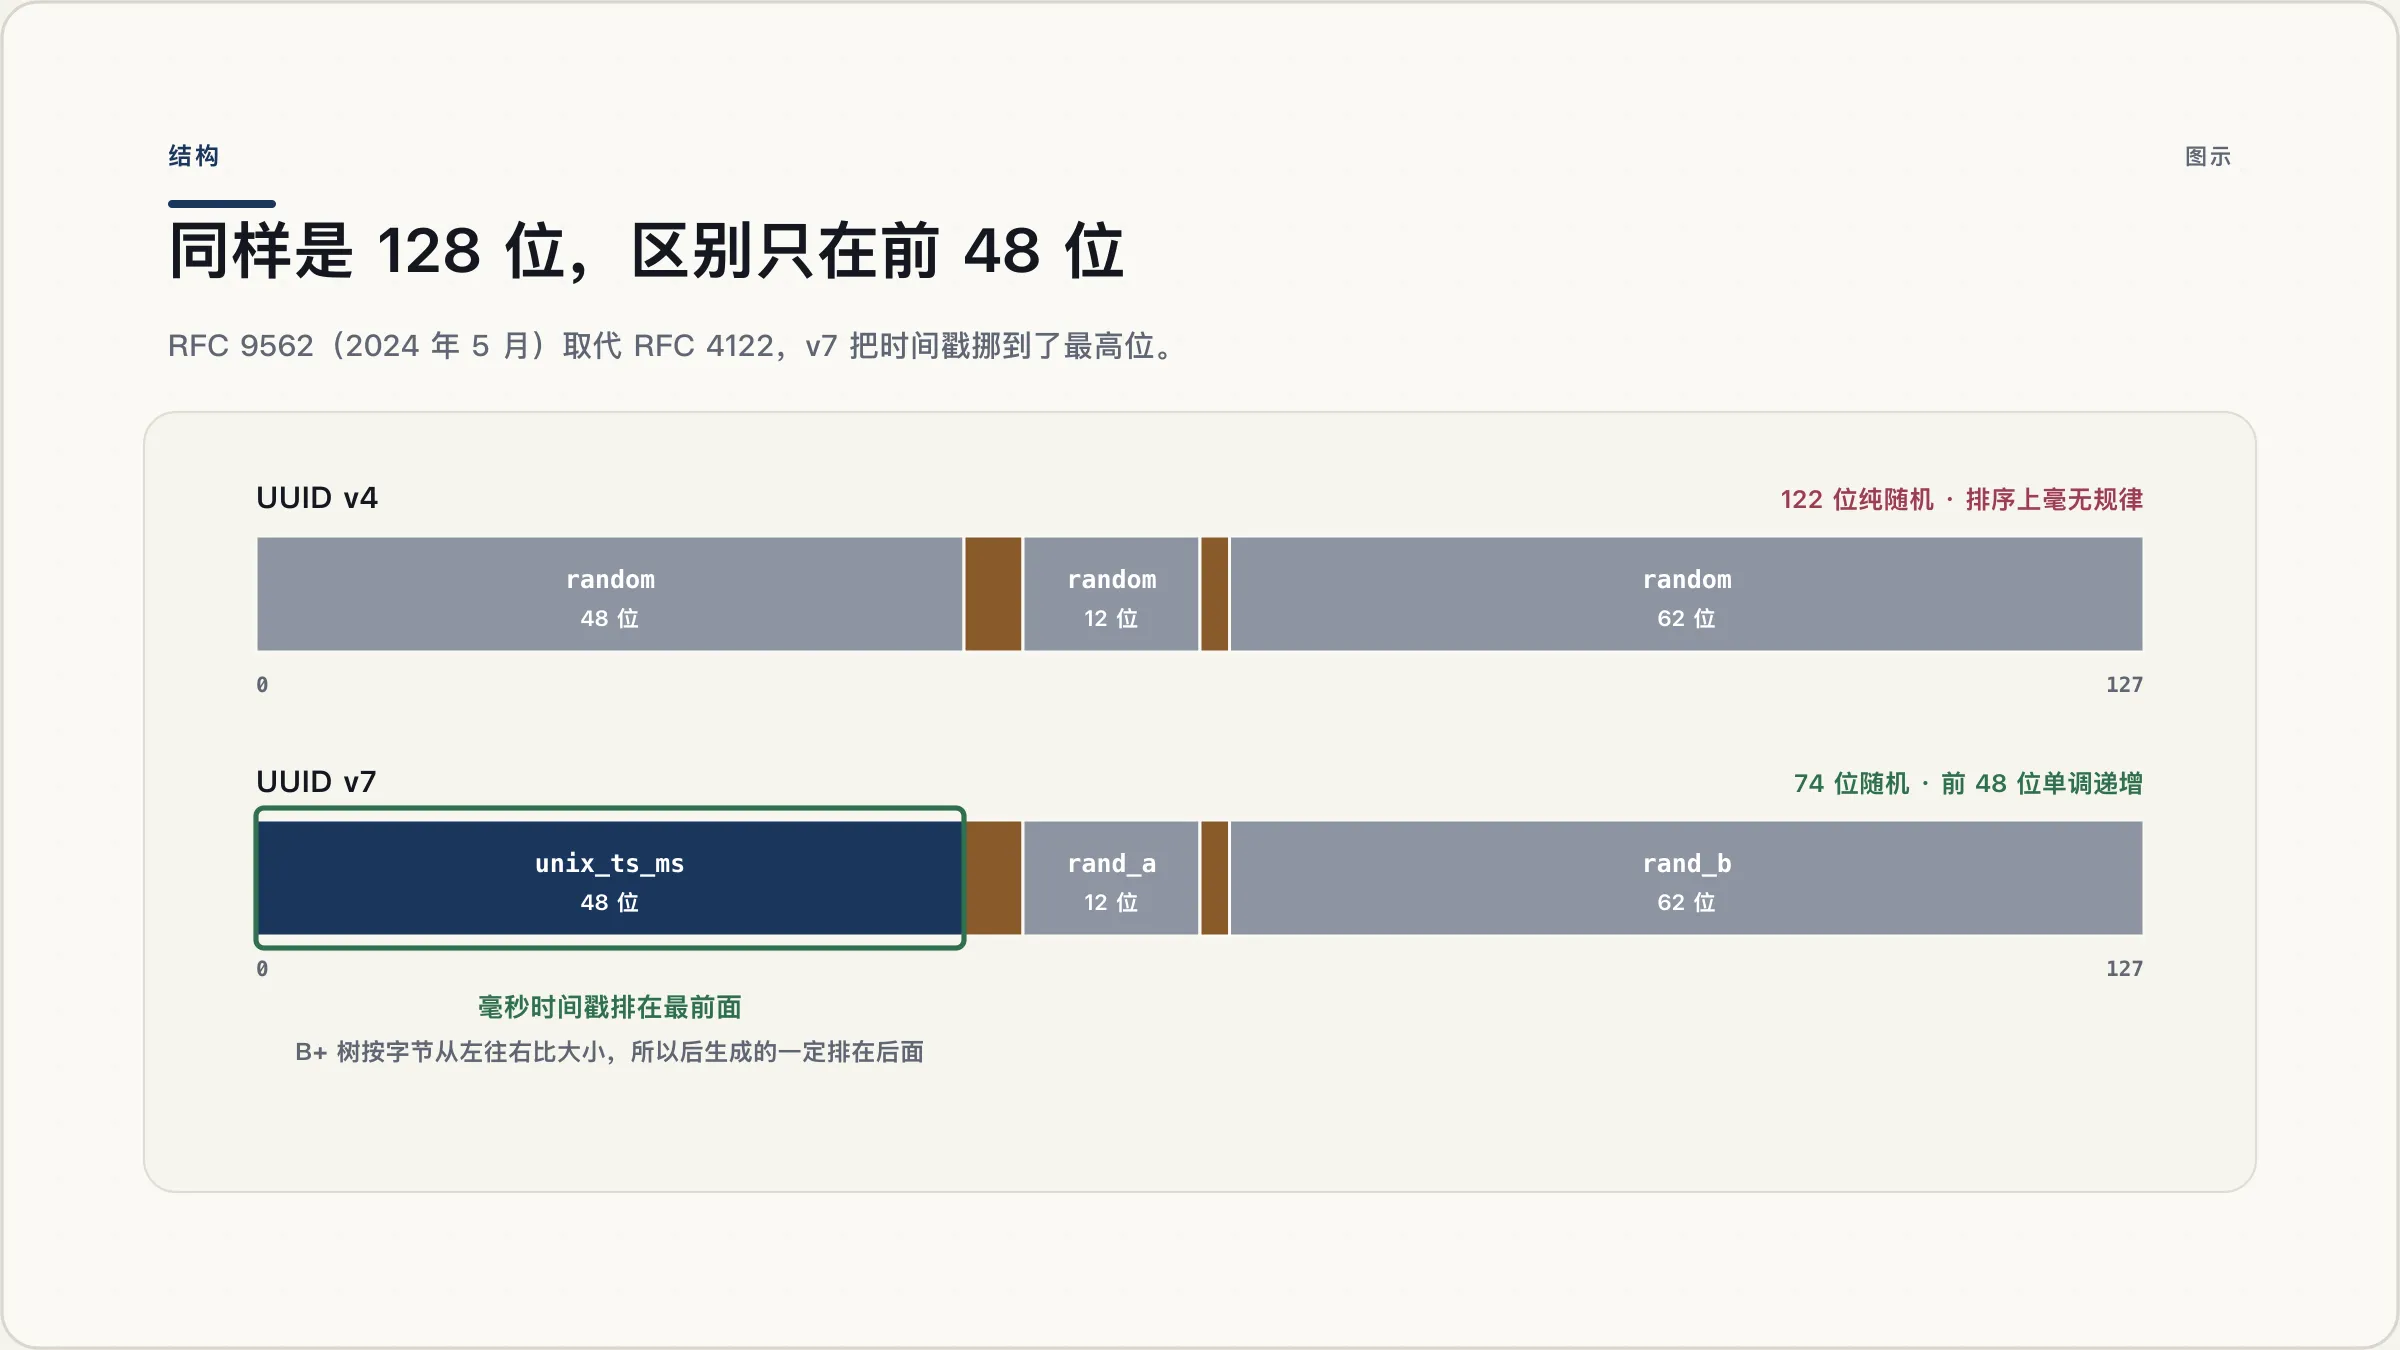
Task: Click the 127 axis label under v4 bar
Action: point(2124,685)
